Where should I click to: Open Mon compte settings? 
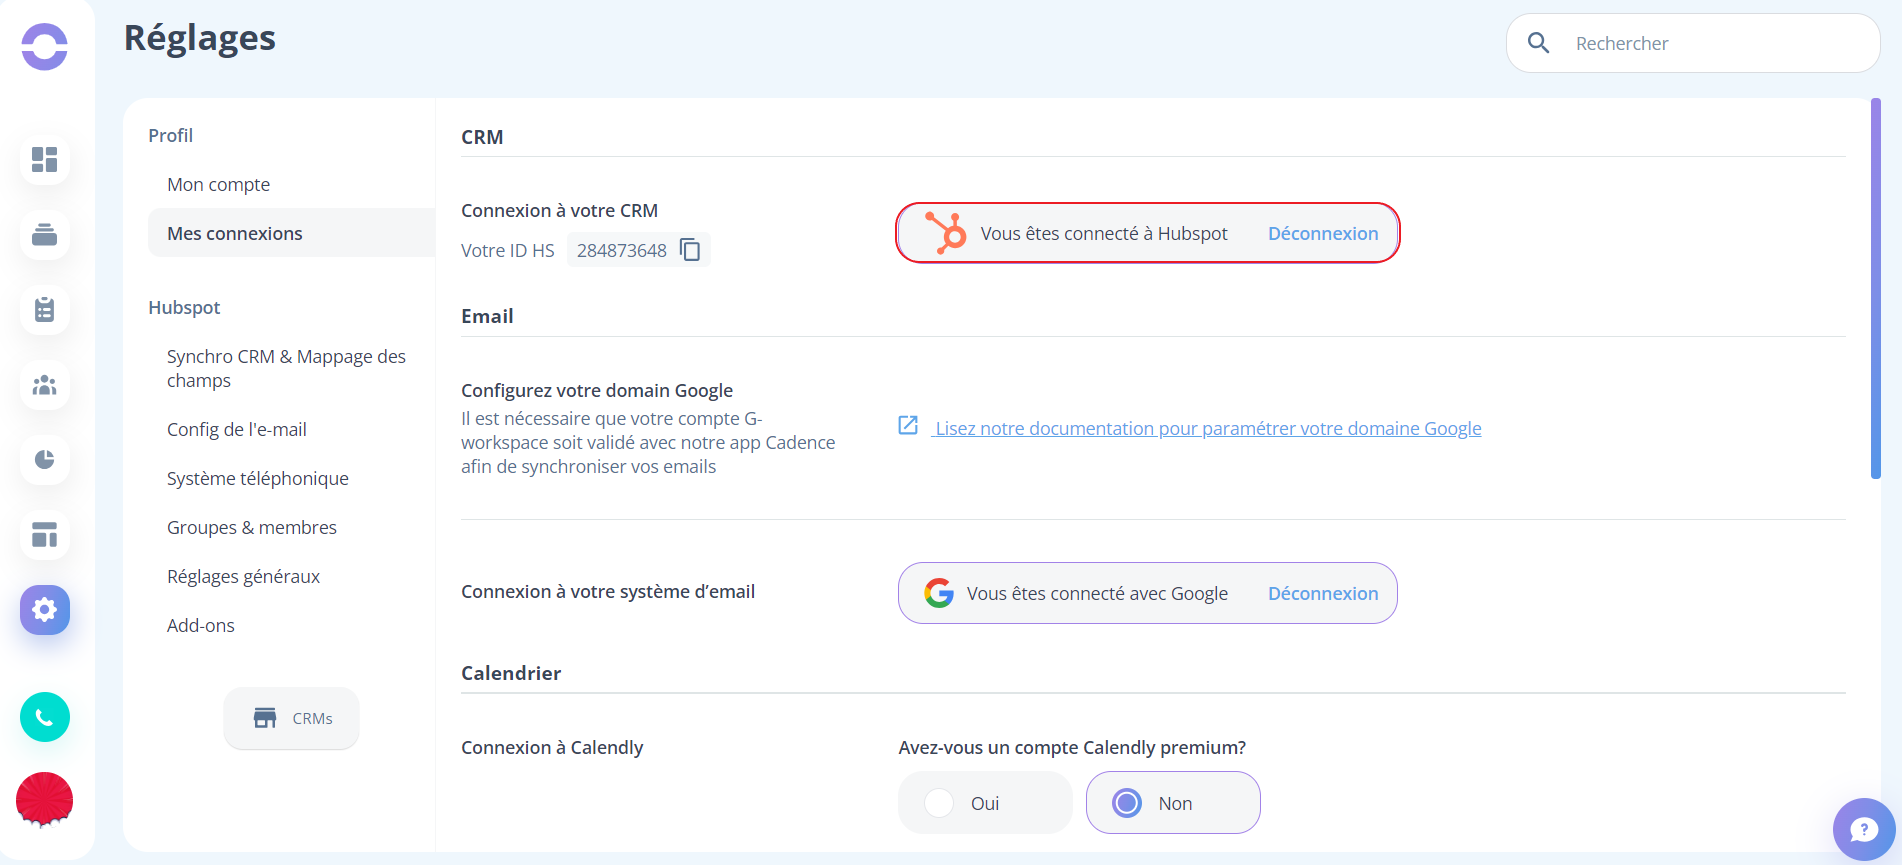click(218, 184)
